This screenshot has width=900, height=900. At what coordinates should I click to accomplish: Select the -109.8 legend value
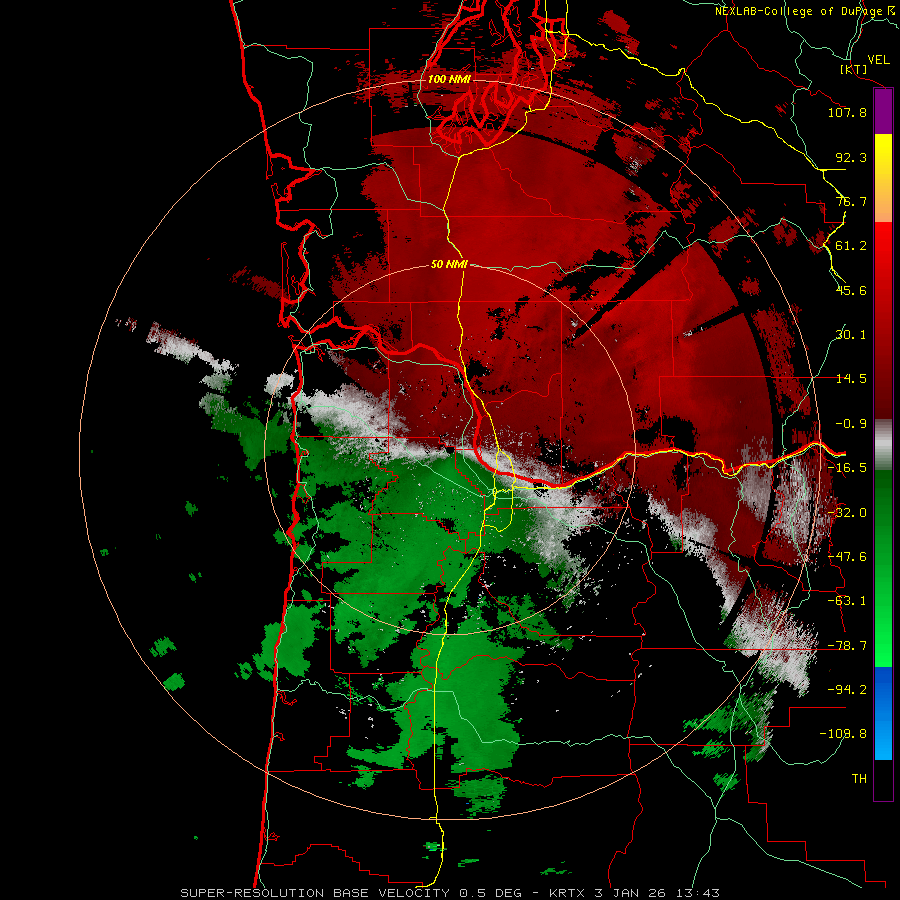coord(843,734)
